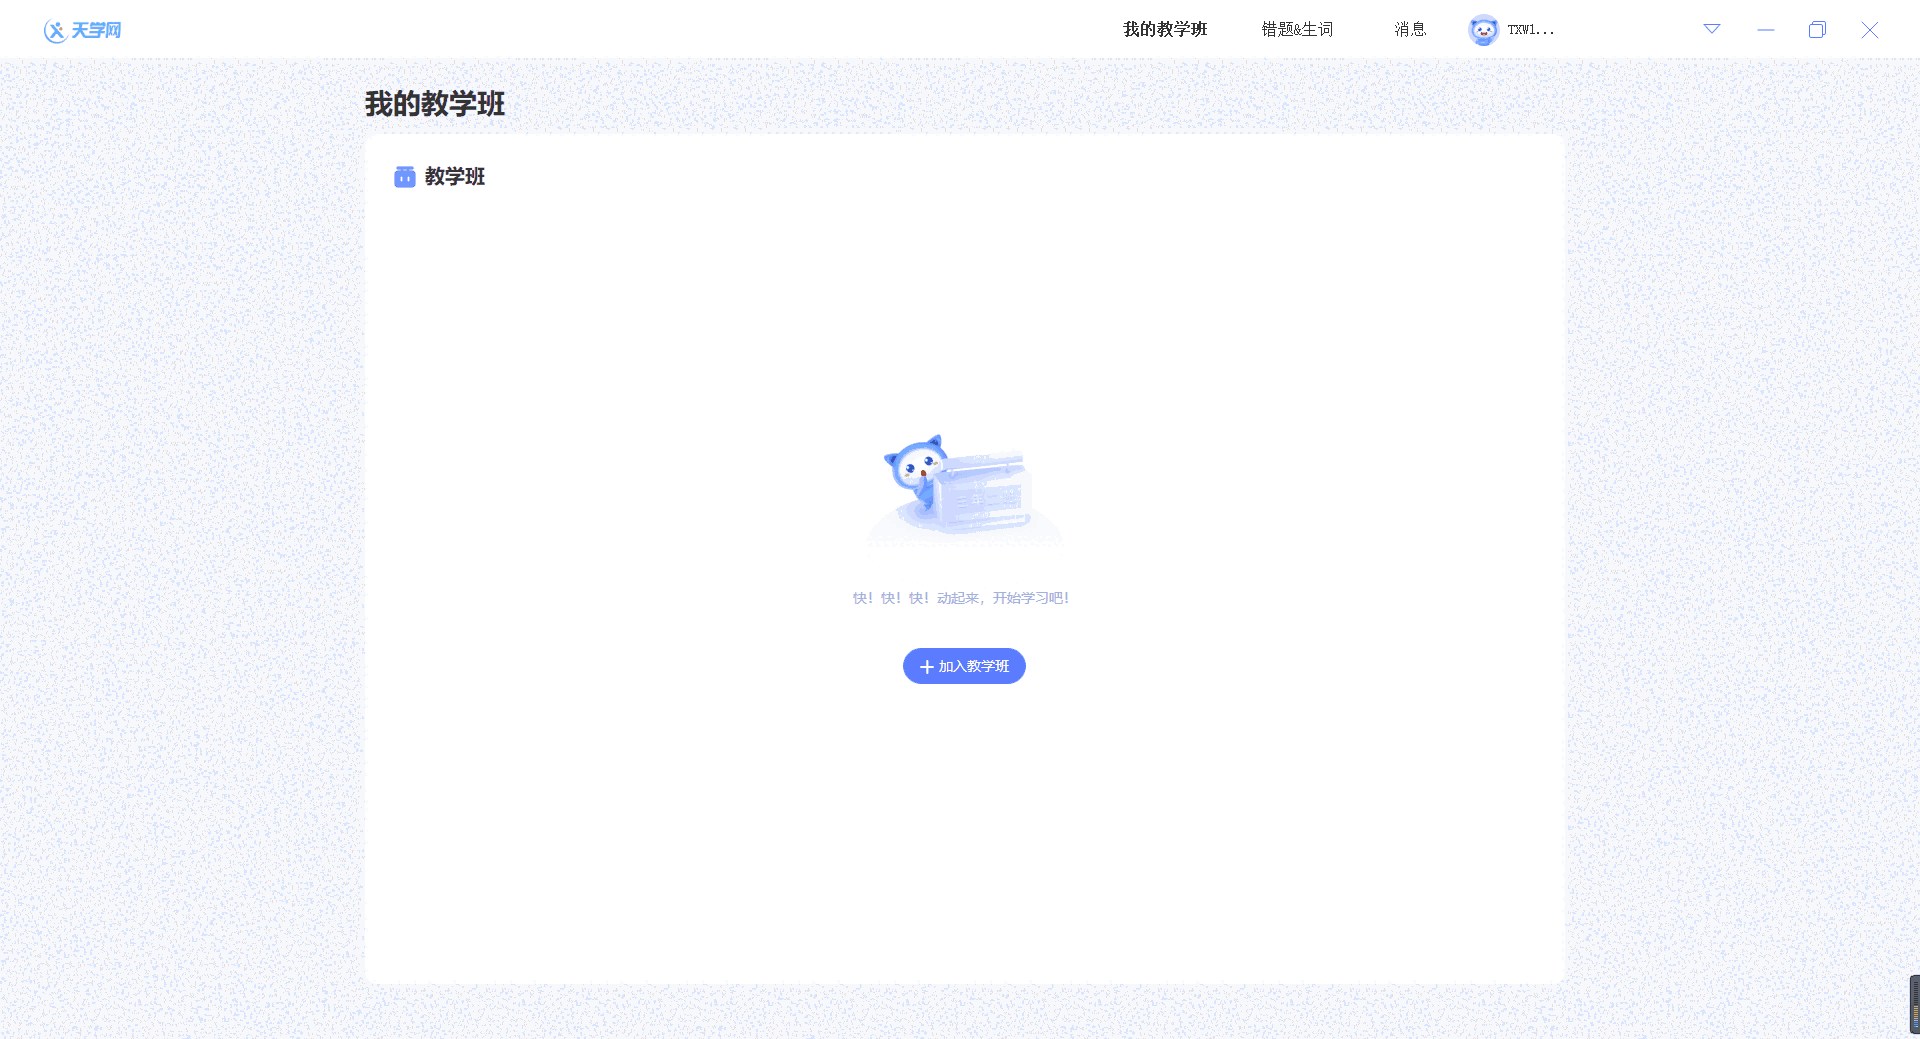The image size is (1920, 1039).
Task: Click the TXW1... username text
Action: (1530, 30)
